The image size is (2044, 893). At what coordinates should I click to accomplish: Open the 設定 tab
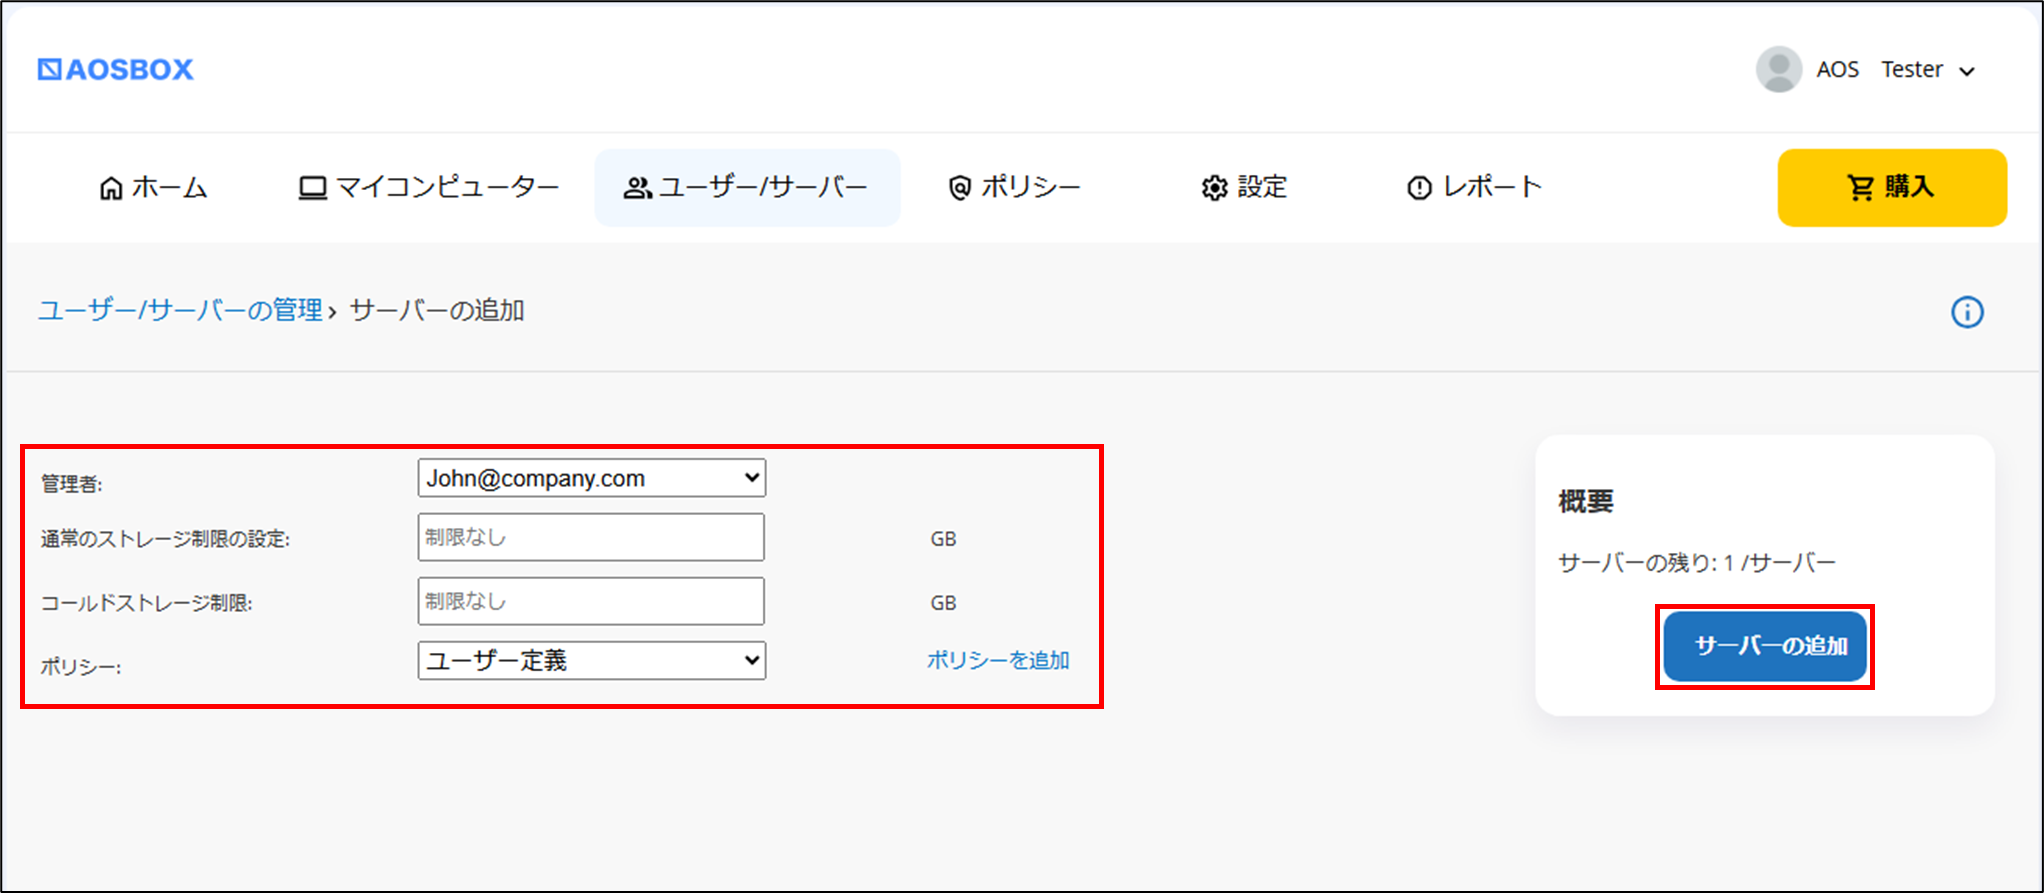coord(1244,187)
